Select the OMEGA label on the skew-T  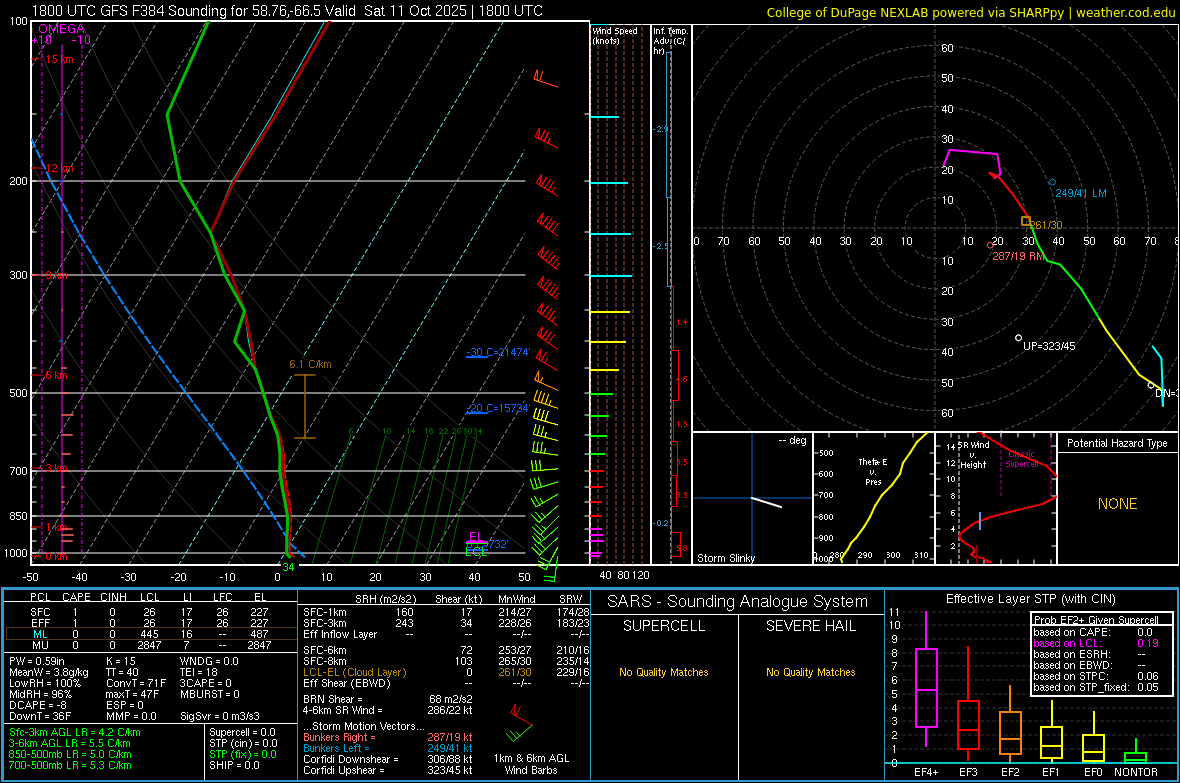61,29
